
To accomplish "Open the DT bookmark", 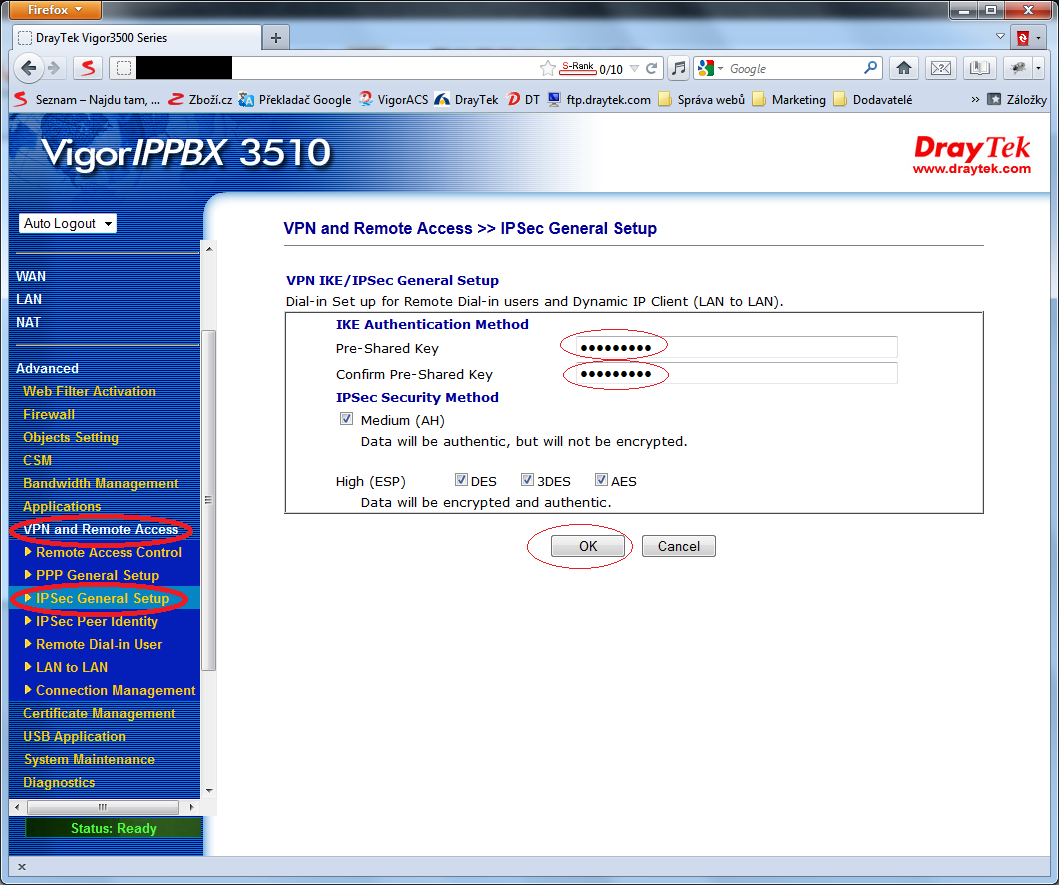I will (523, 99).
